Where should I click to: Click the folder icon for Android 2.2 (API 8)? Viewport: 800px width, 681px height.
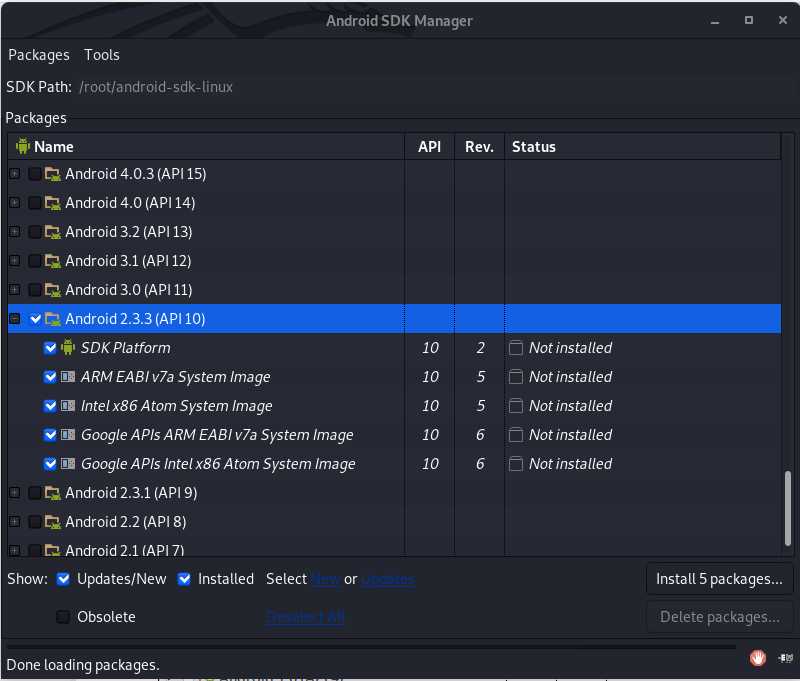(x=53, y=522)
